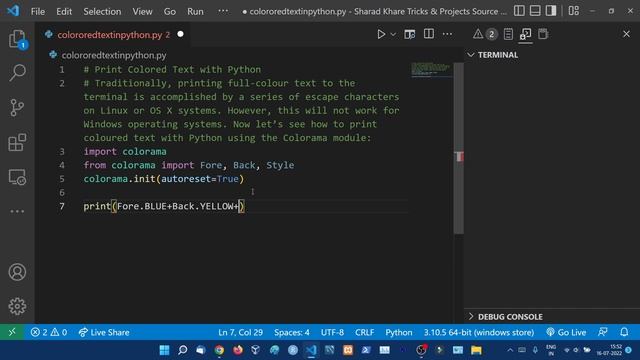Open the Windows Start menu
Viewport: 640px width, 360px height.
[164, 350]
